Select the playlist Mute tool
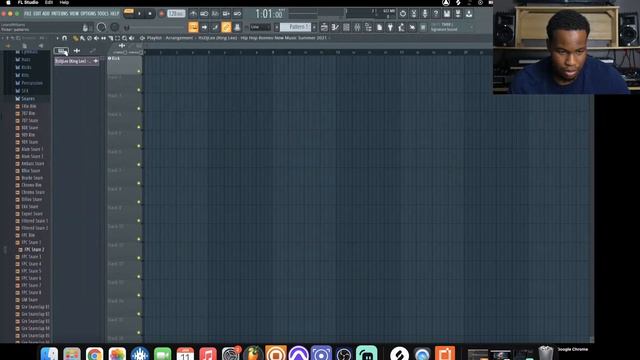Image resolution: width=640 pixels, height=360 pixels. click(x=96, y=38)
